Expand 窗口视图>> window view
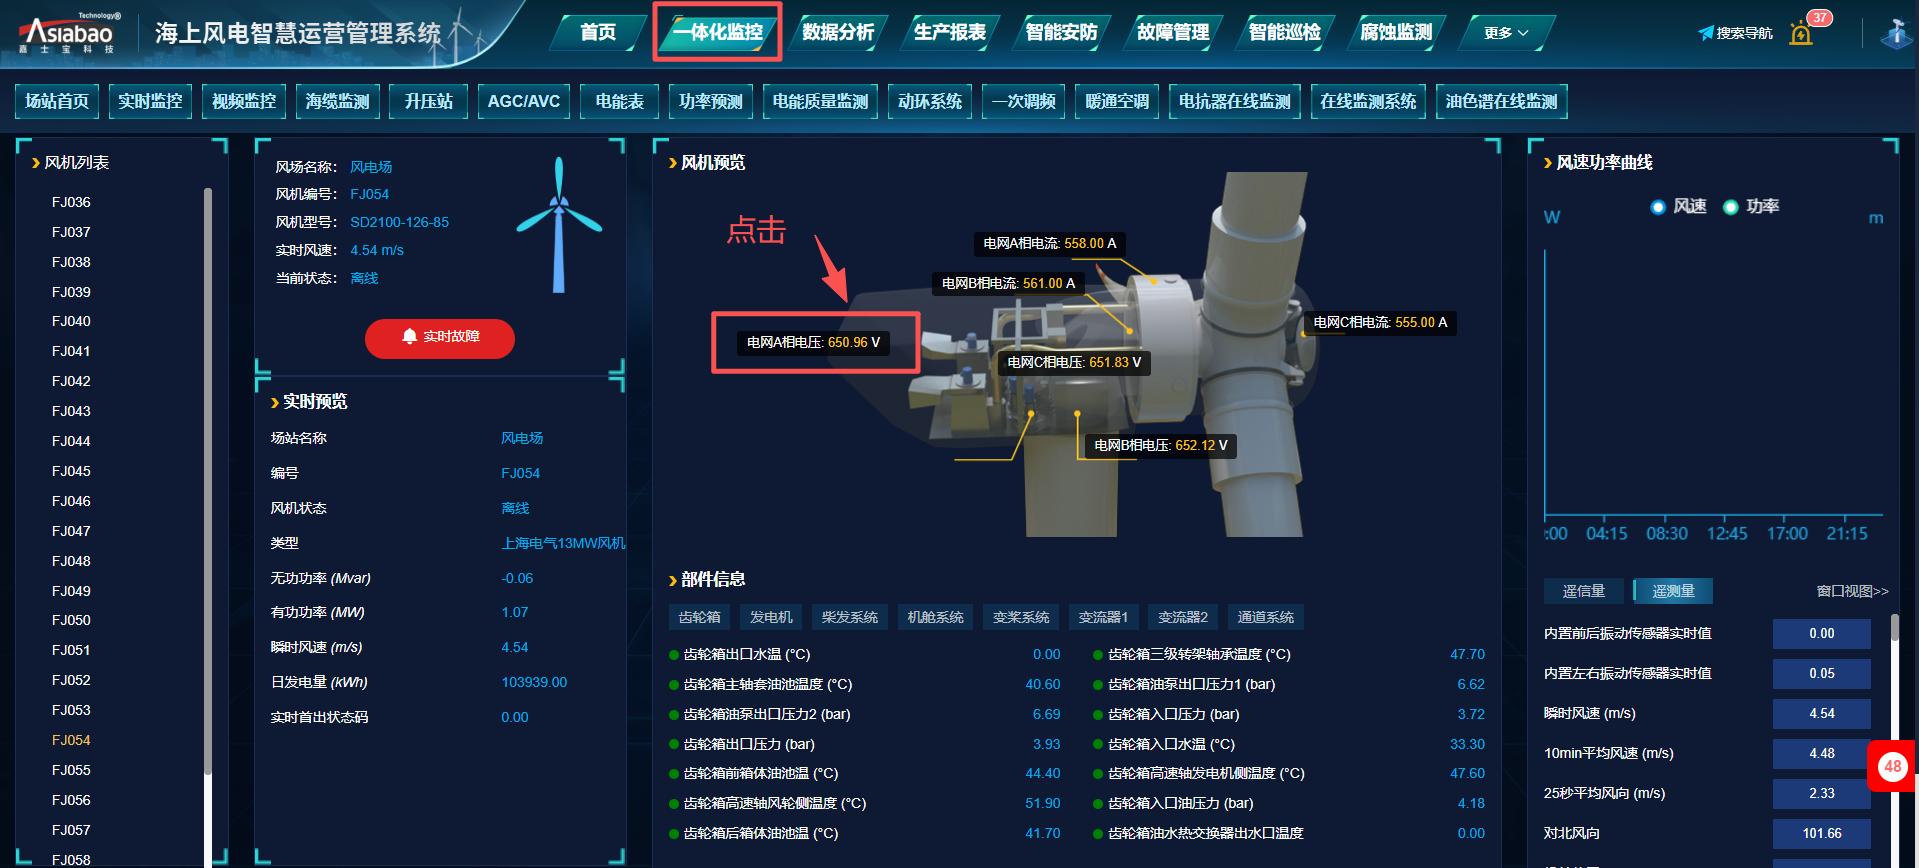 point(1852,591)
